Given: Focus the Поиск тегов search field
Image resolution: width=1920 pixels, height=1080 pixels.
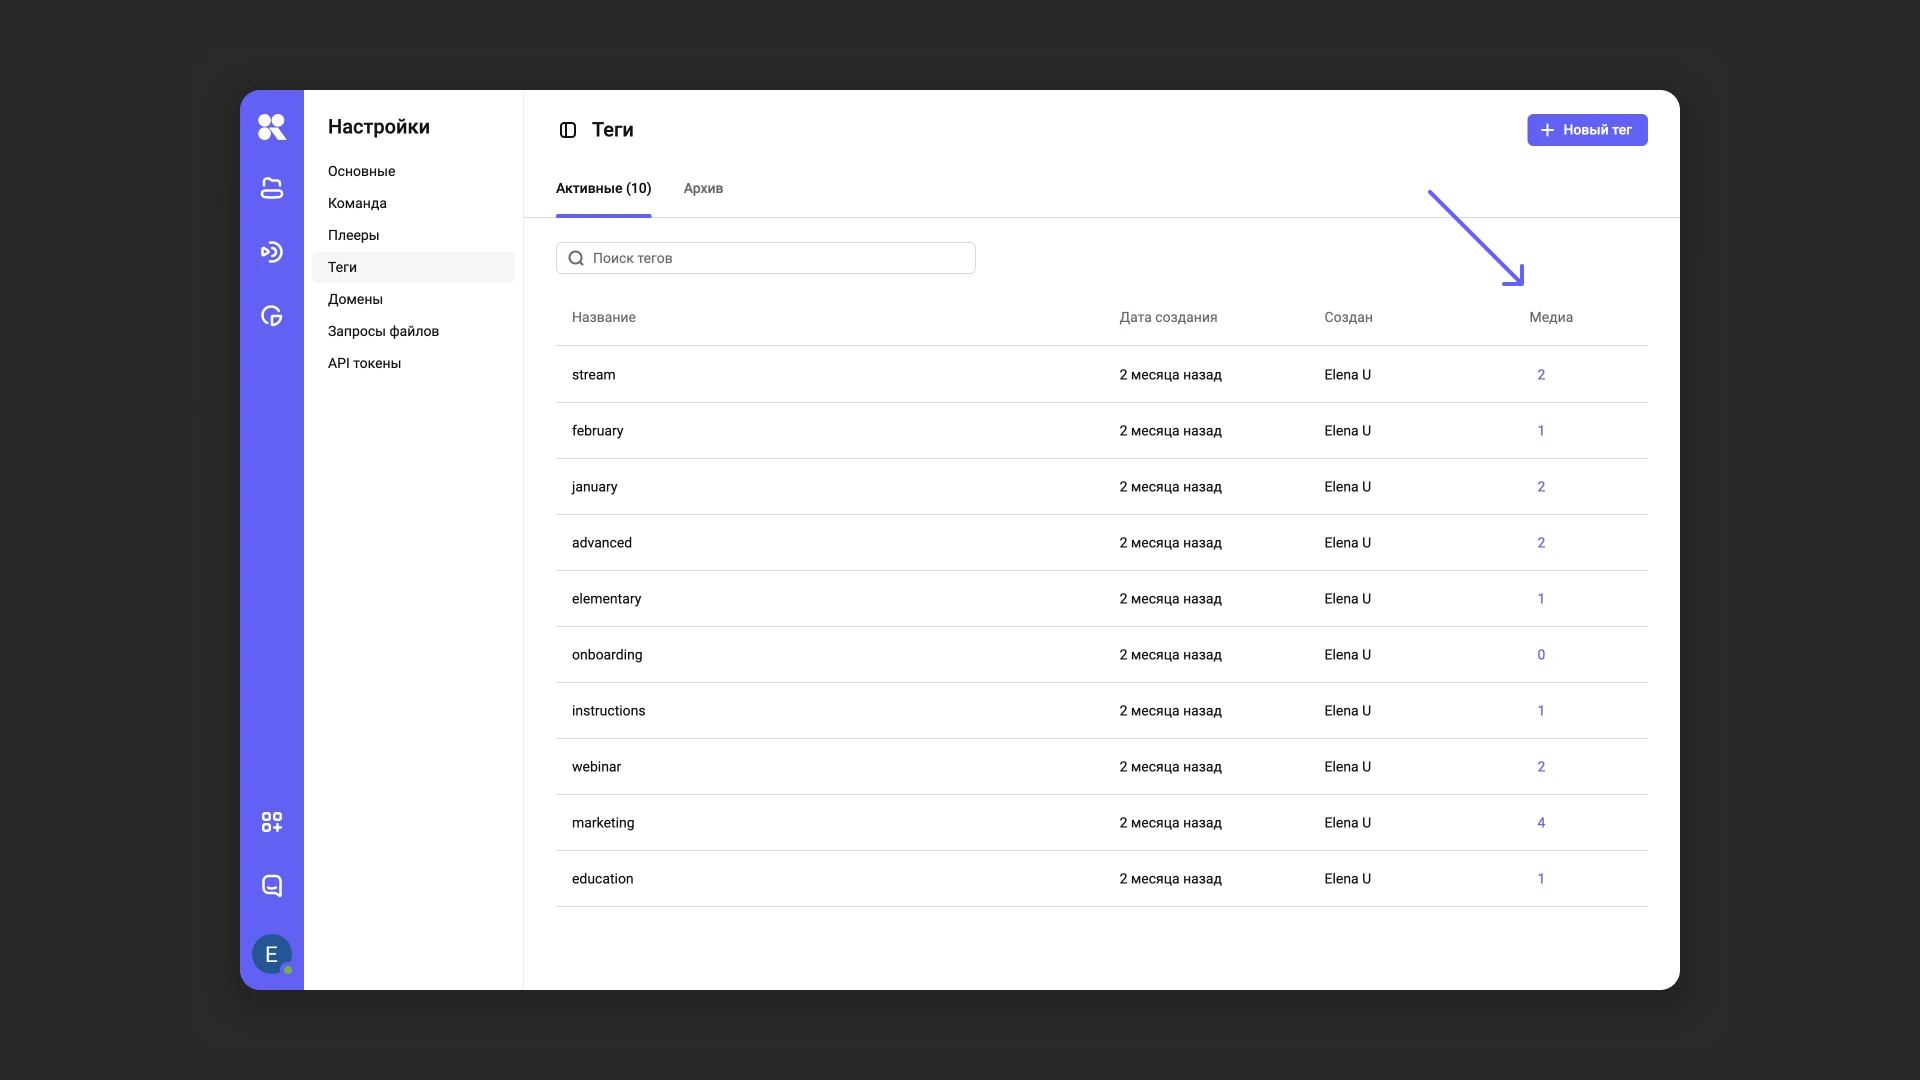Looking at the screenshot, I should [x=766, y=258].
